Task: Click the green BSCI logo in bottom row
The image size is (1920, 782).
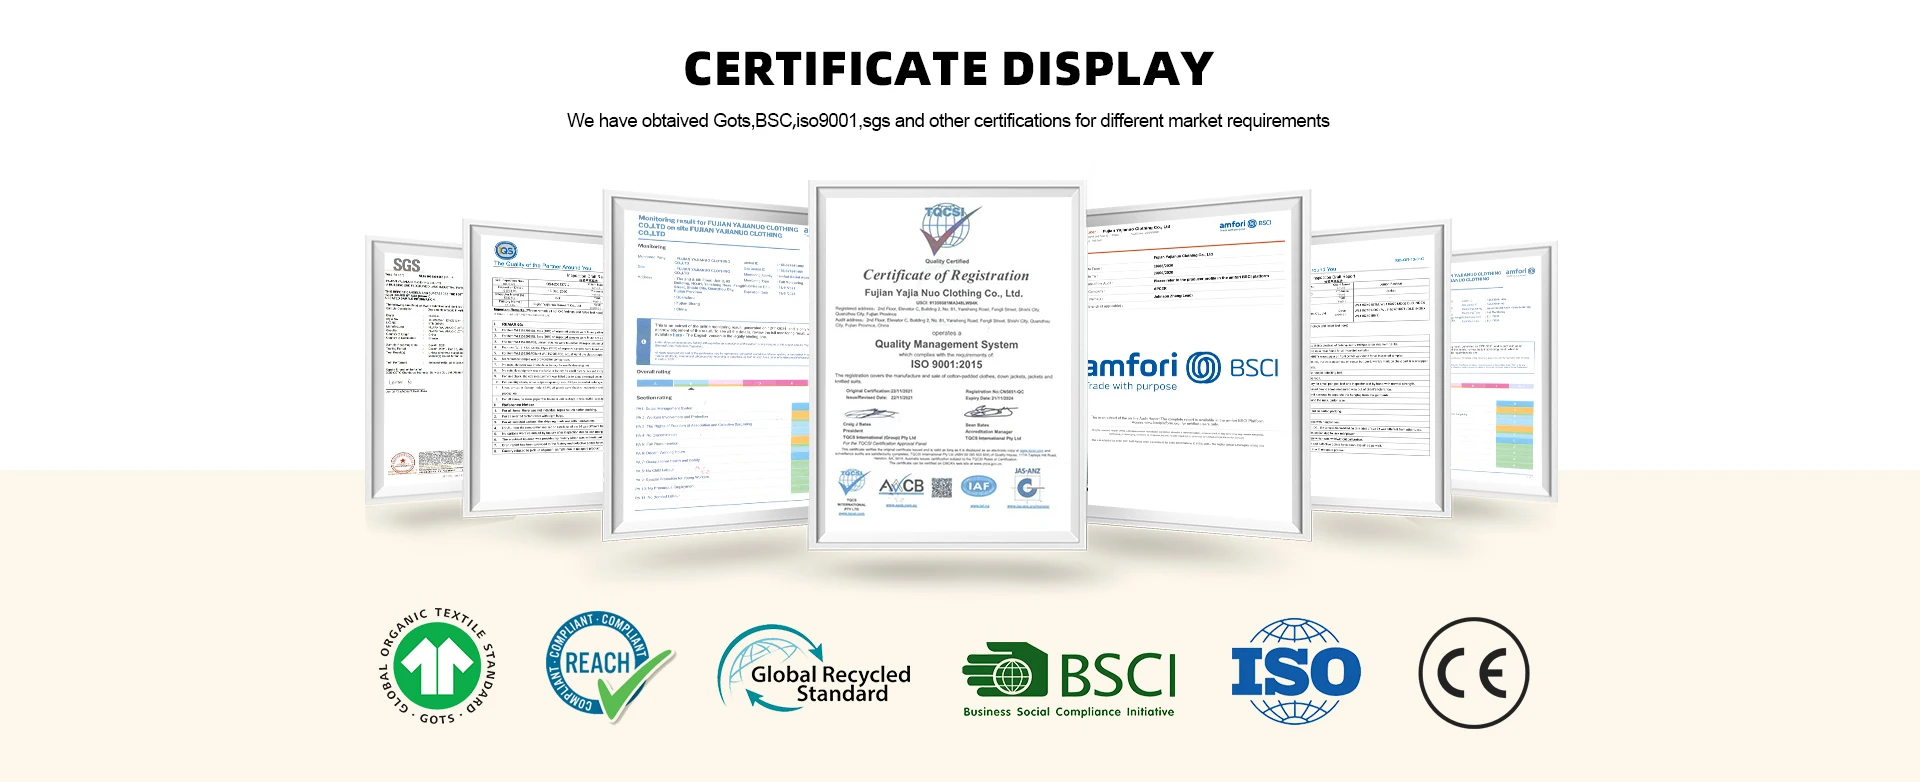Action: point(1069,679)
